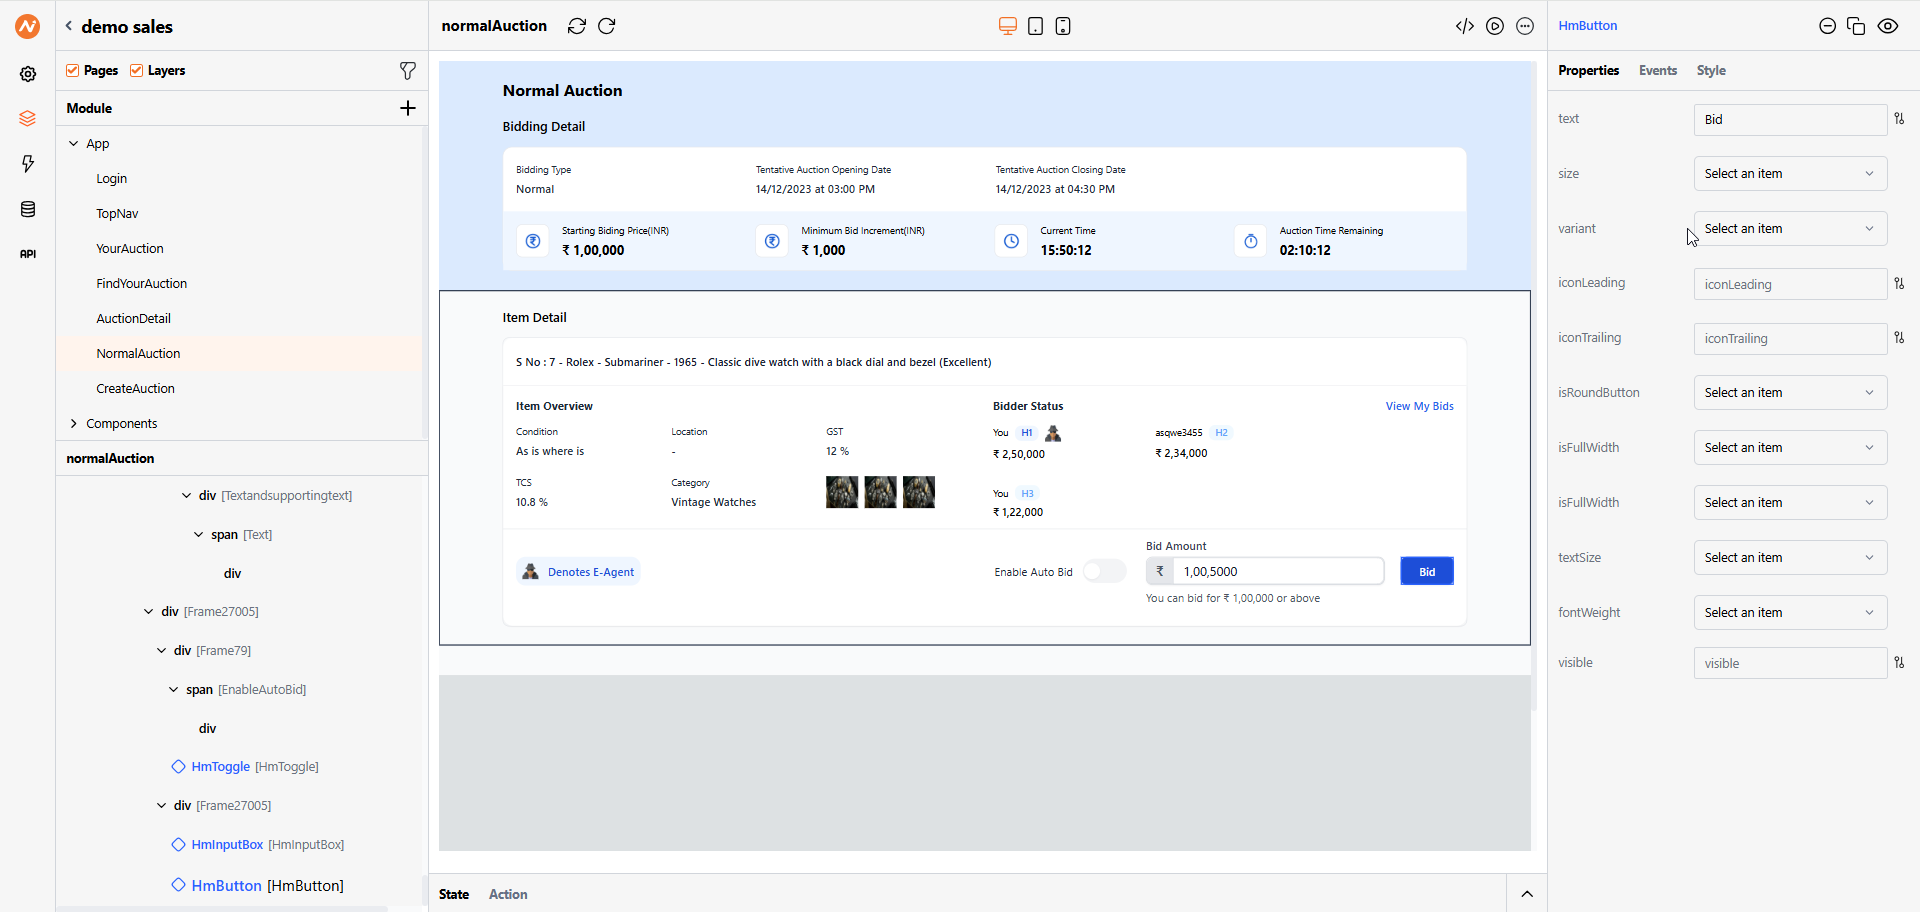Open the code view icon
The image size is (1920, 912).
pyautogui.click(x=1465, y=26)
